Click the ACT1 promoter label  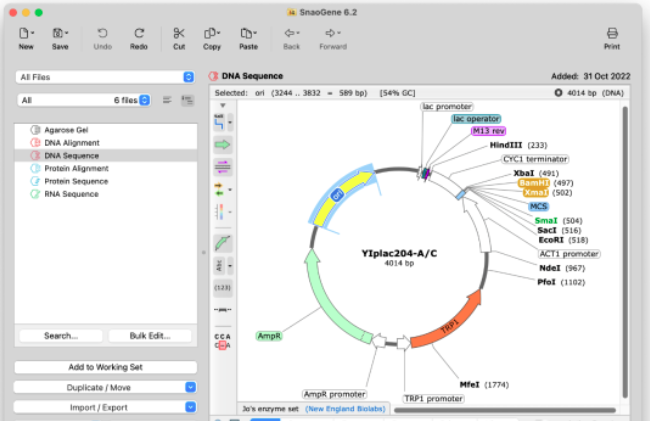[569, 254]
